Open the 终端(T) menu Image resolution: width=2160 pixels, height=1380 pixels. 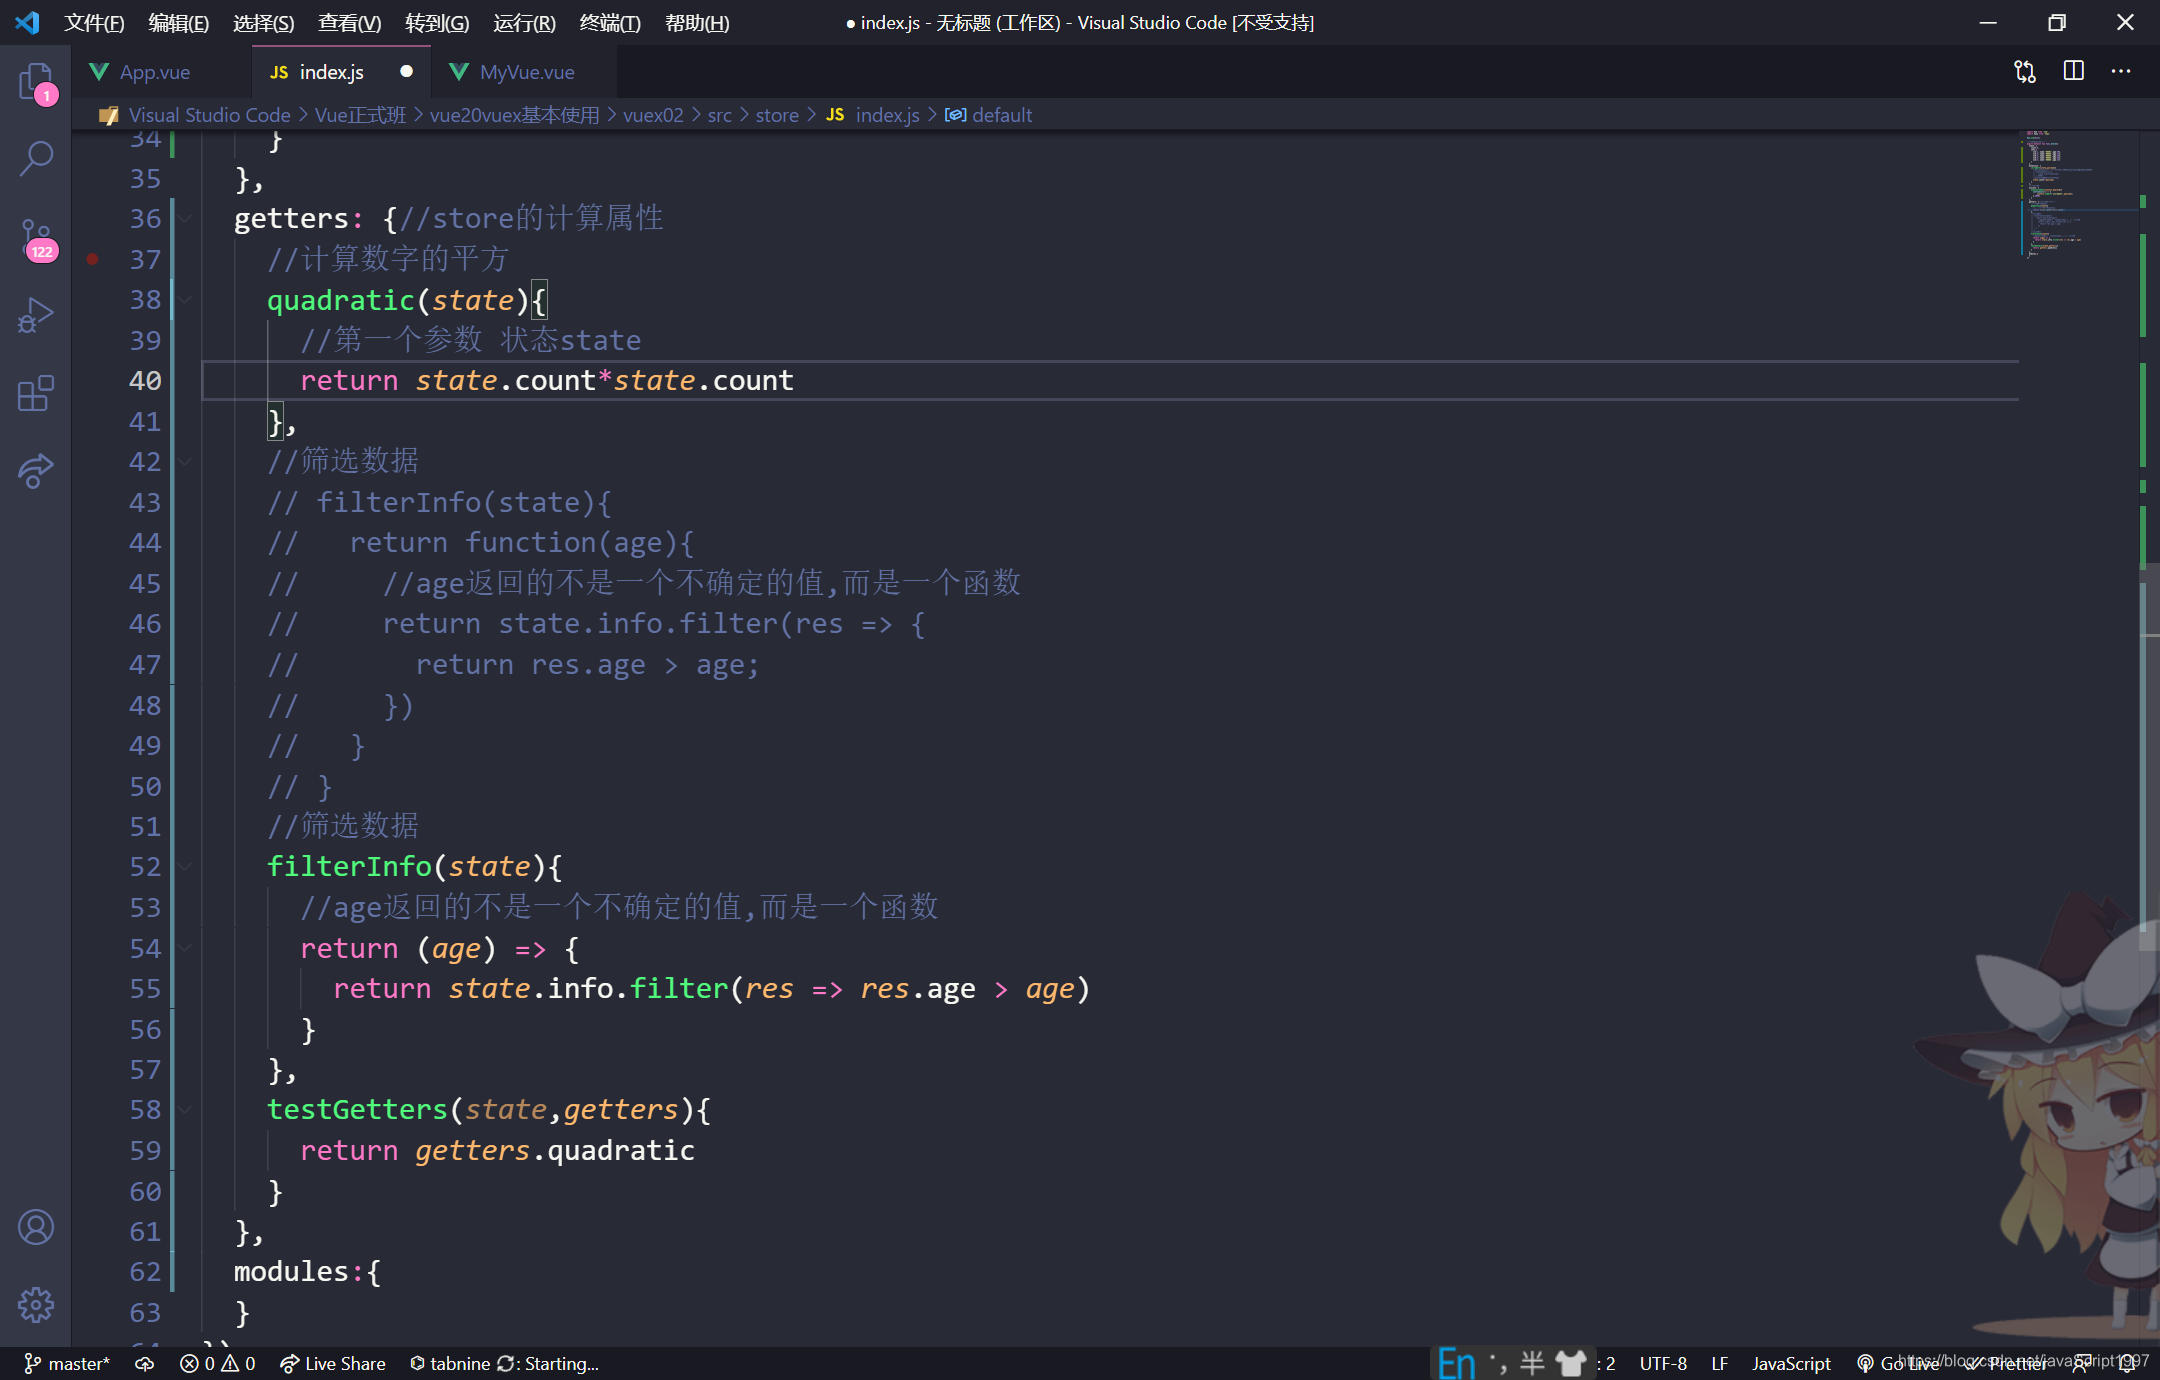tap(610, 22)
